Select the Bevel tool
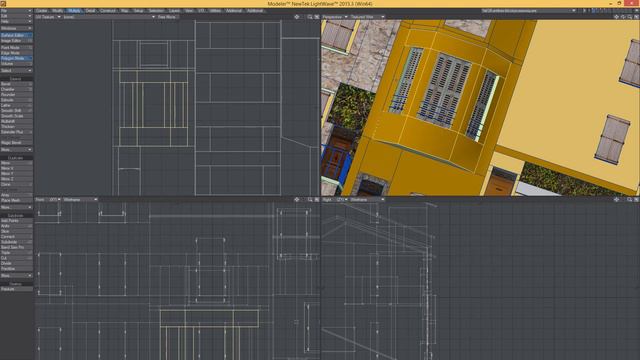 16,84
